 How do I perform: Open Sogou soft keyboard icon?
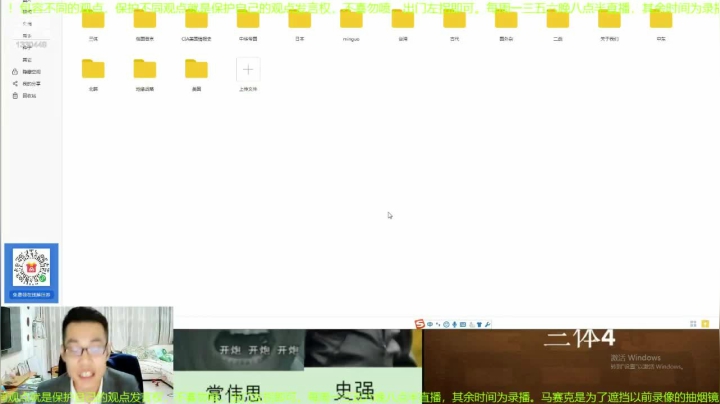(463, 324)
